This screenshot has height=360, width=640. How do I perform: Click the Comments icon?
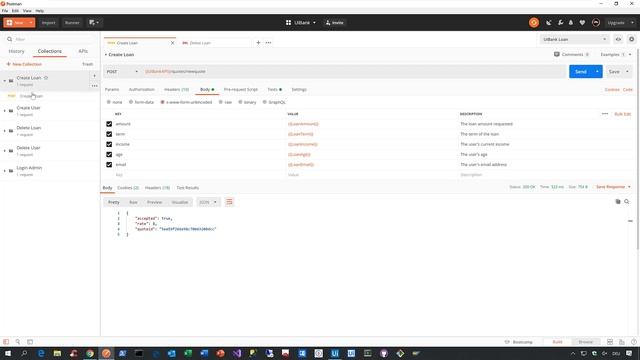point(556,54)
